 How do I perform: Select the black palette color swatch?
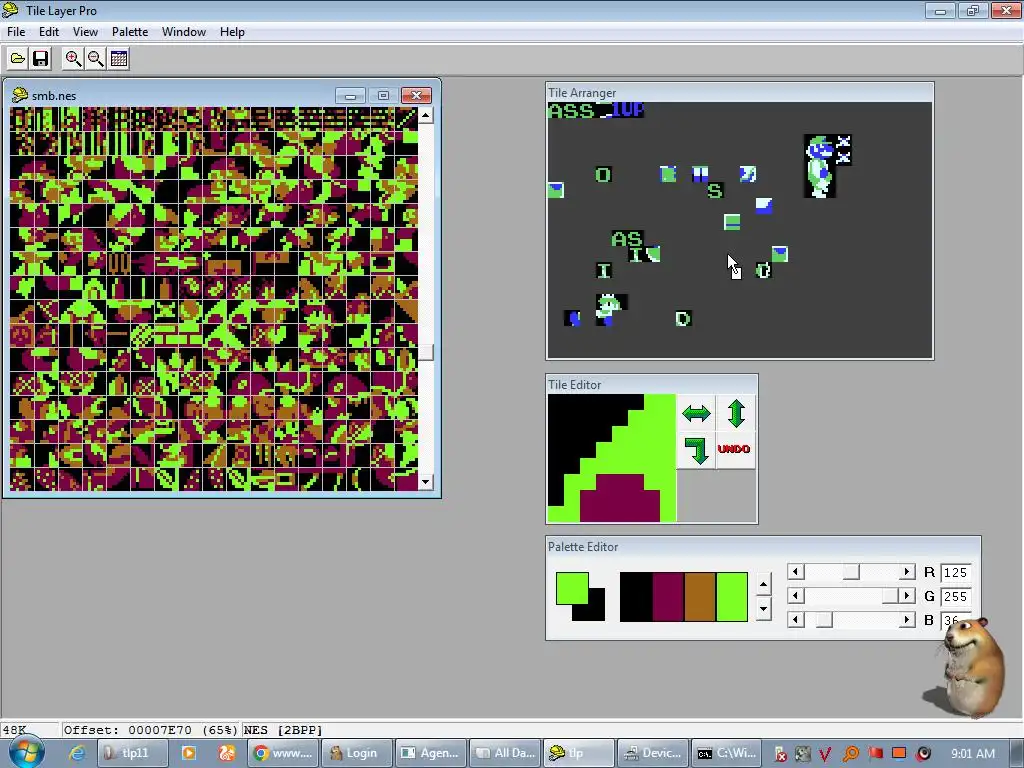(635, 597)
